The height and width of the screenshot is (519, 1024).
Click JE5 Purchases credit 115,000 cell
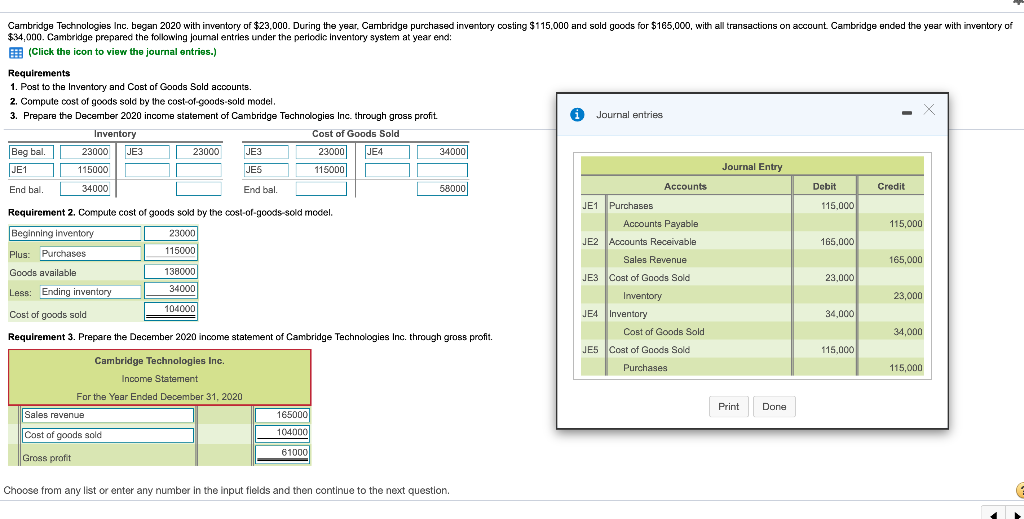(891, 368)
